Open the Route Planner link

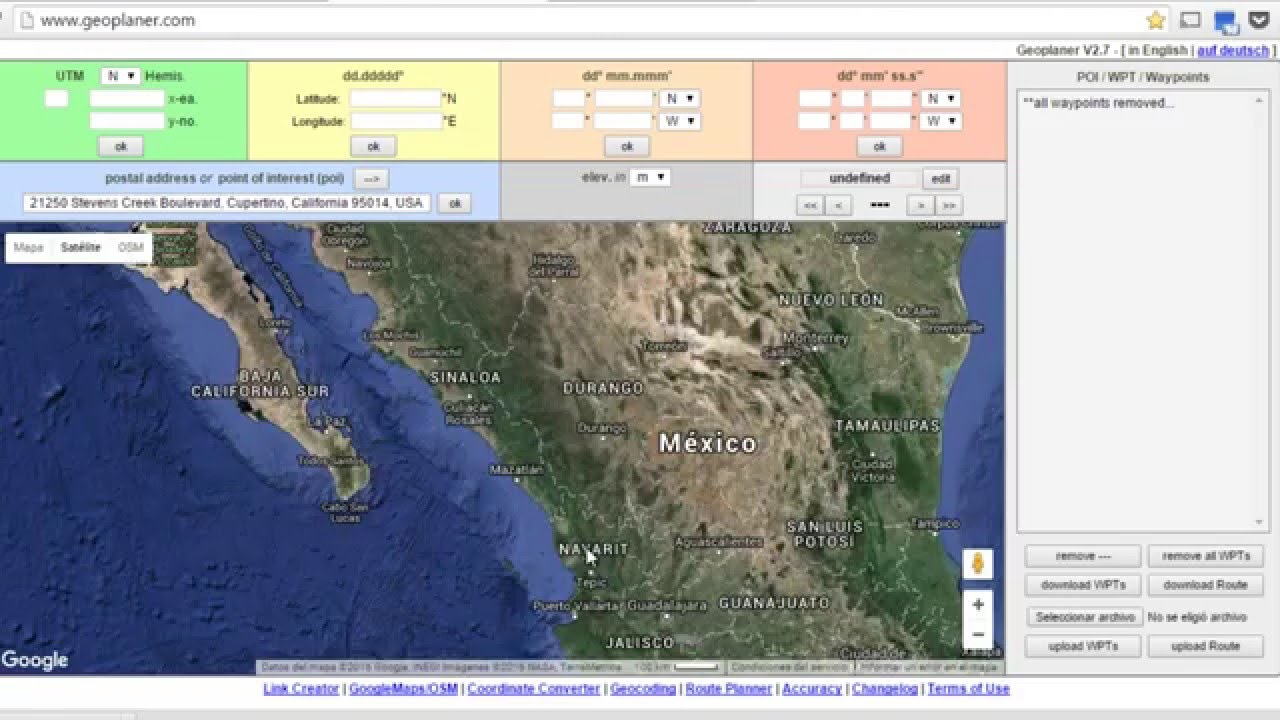pyautogui.click(x=729, y=689)
